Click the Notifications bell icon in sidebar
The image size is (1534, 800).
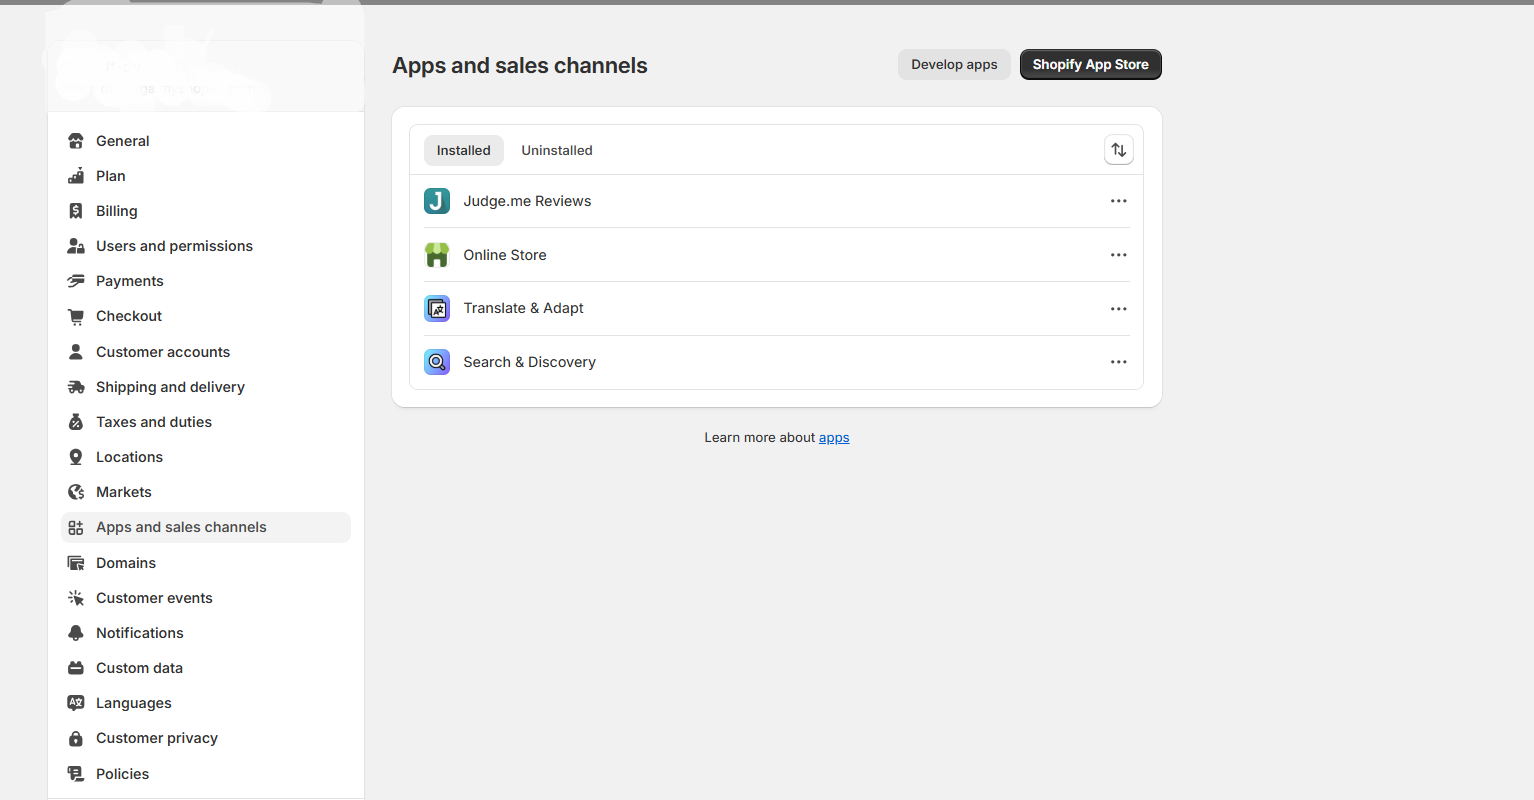(x=76, y=633)
